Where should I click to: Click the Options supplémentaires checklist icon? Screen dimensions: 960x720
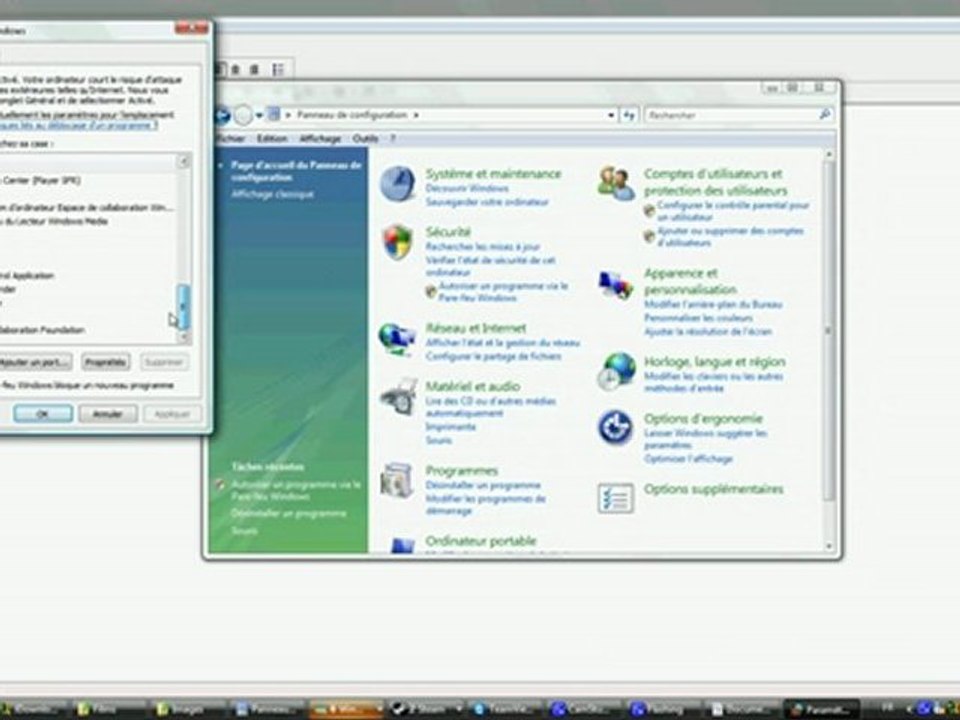coord(615,498)
